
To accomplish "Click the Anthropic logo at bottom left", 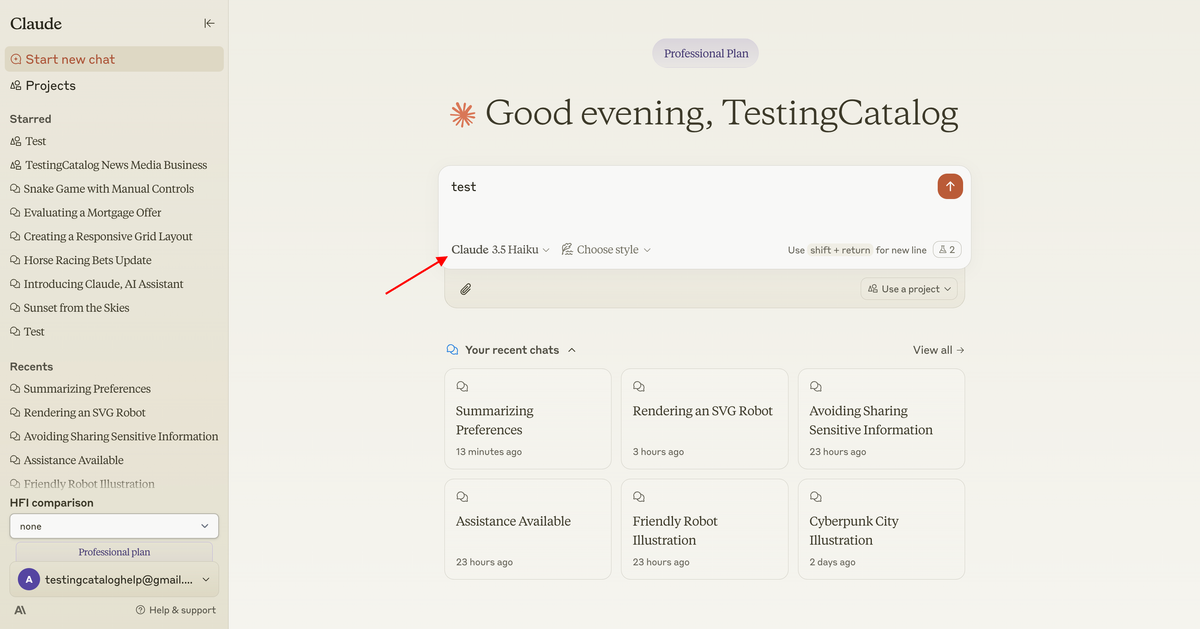I will [x=19, y=609].
